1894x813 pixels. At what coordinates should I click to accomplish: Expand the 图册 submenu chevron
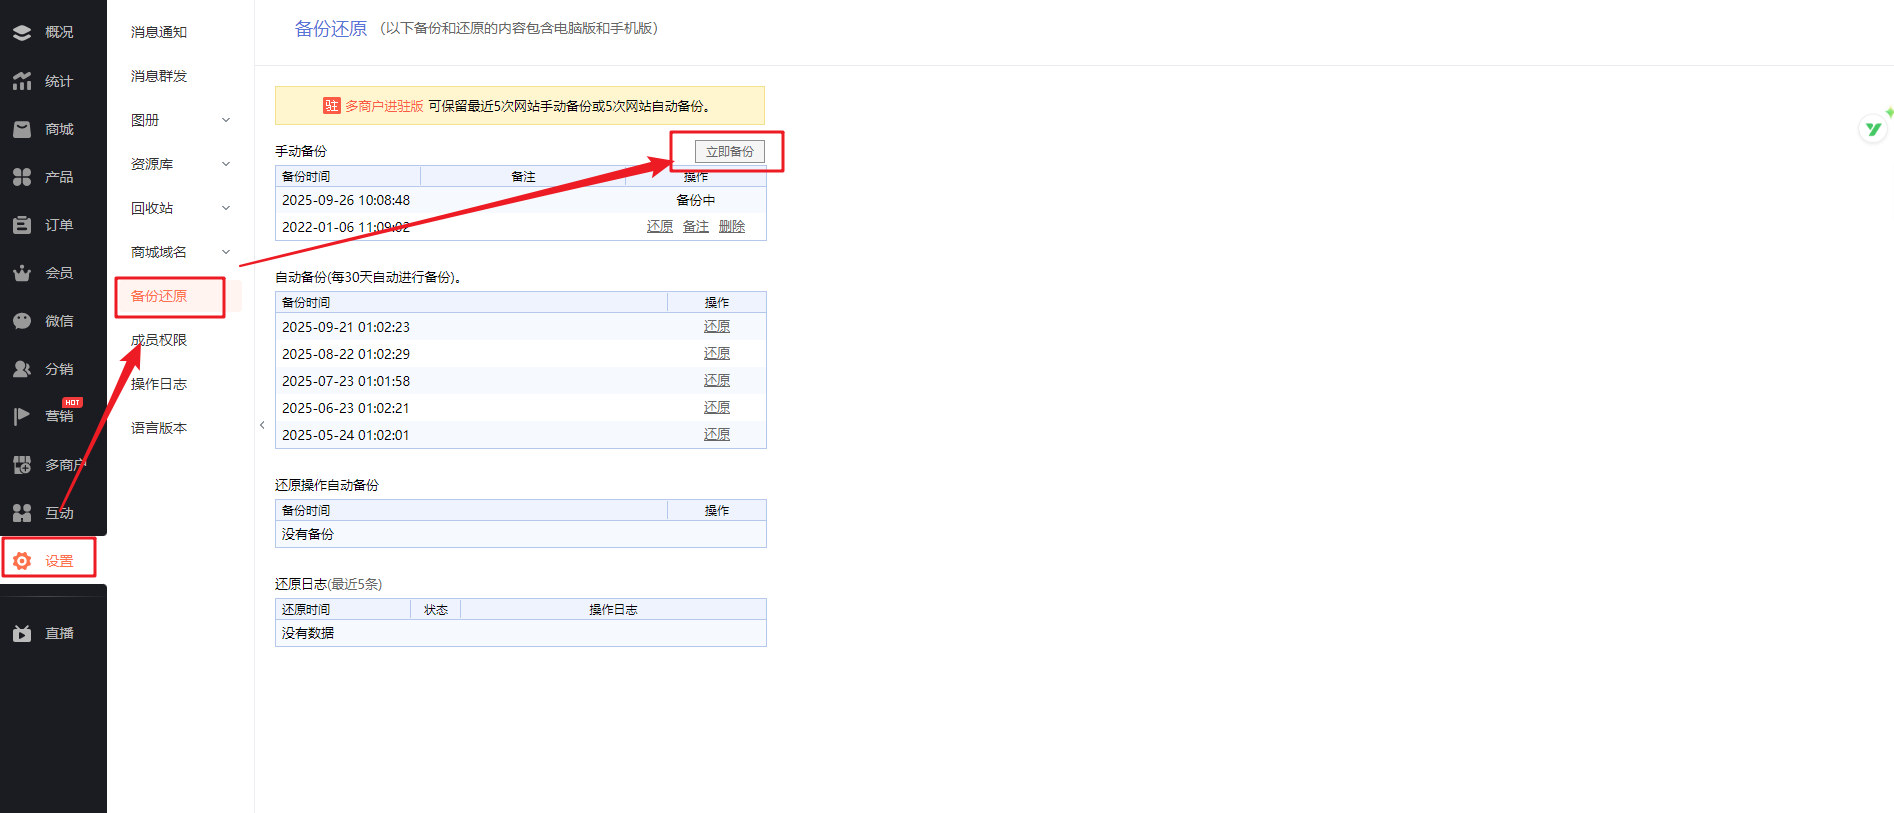pos(226,120)
